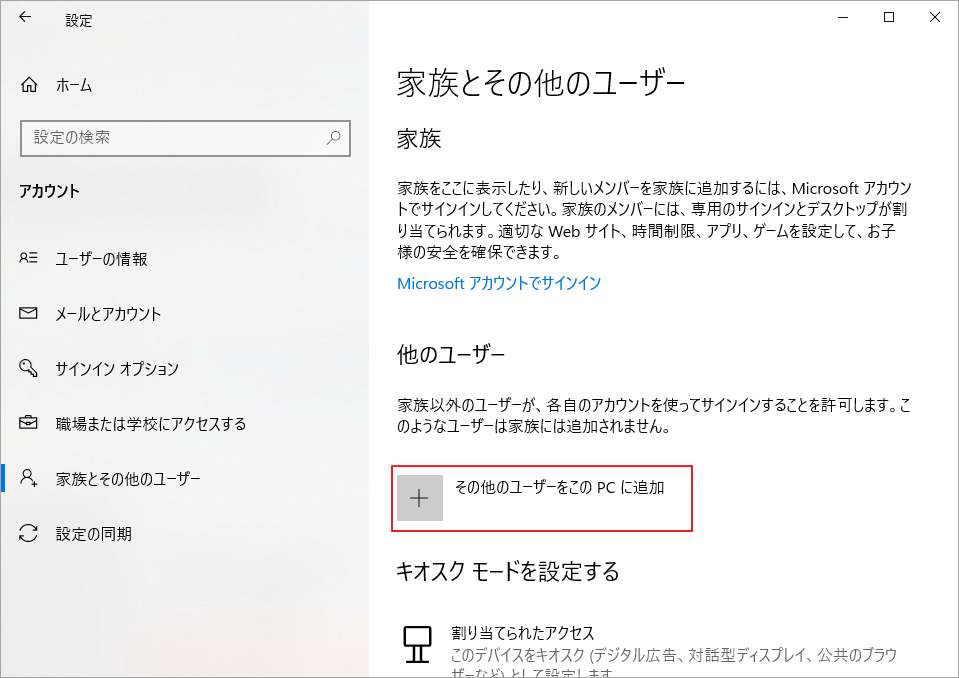Screen dimensions: 959x678
Task: Click the magnifier icon in the search box
Action: point(333,138)
